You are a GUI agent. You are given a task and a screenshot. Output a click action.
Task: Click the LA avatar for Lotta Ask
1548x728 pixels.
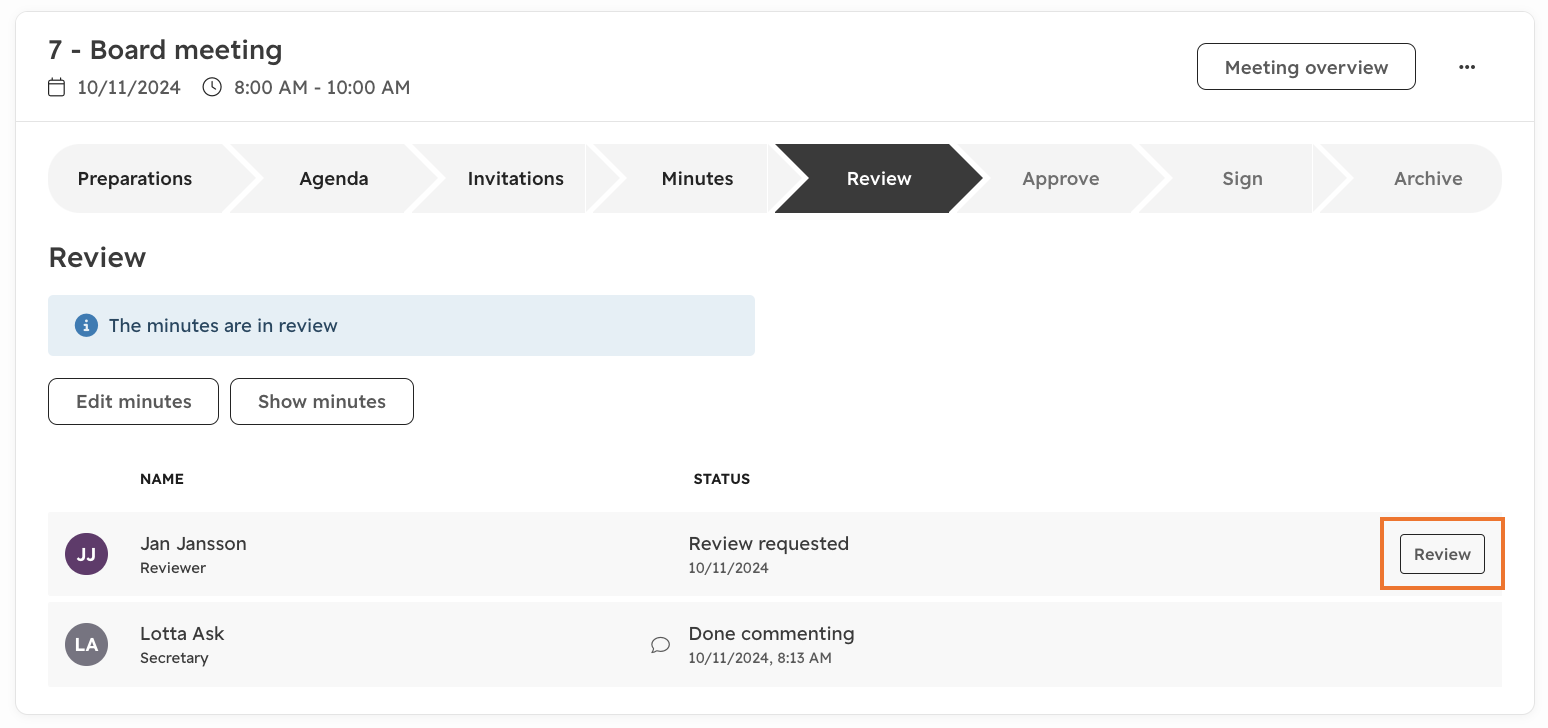86,644
